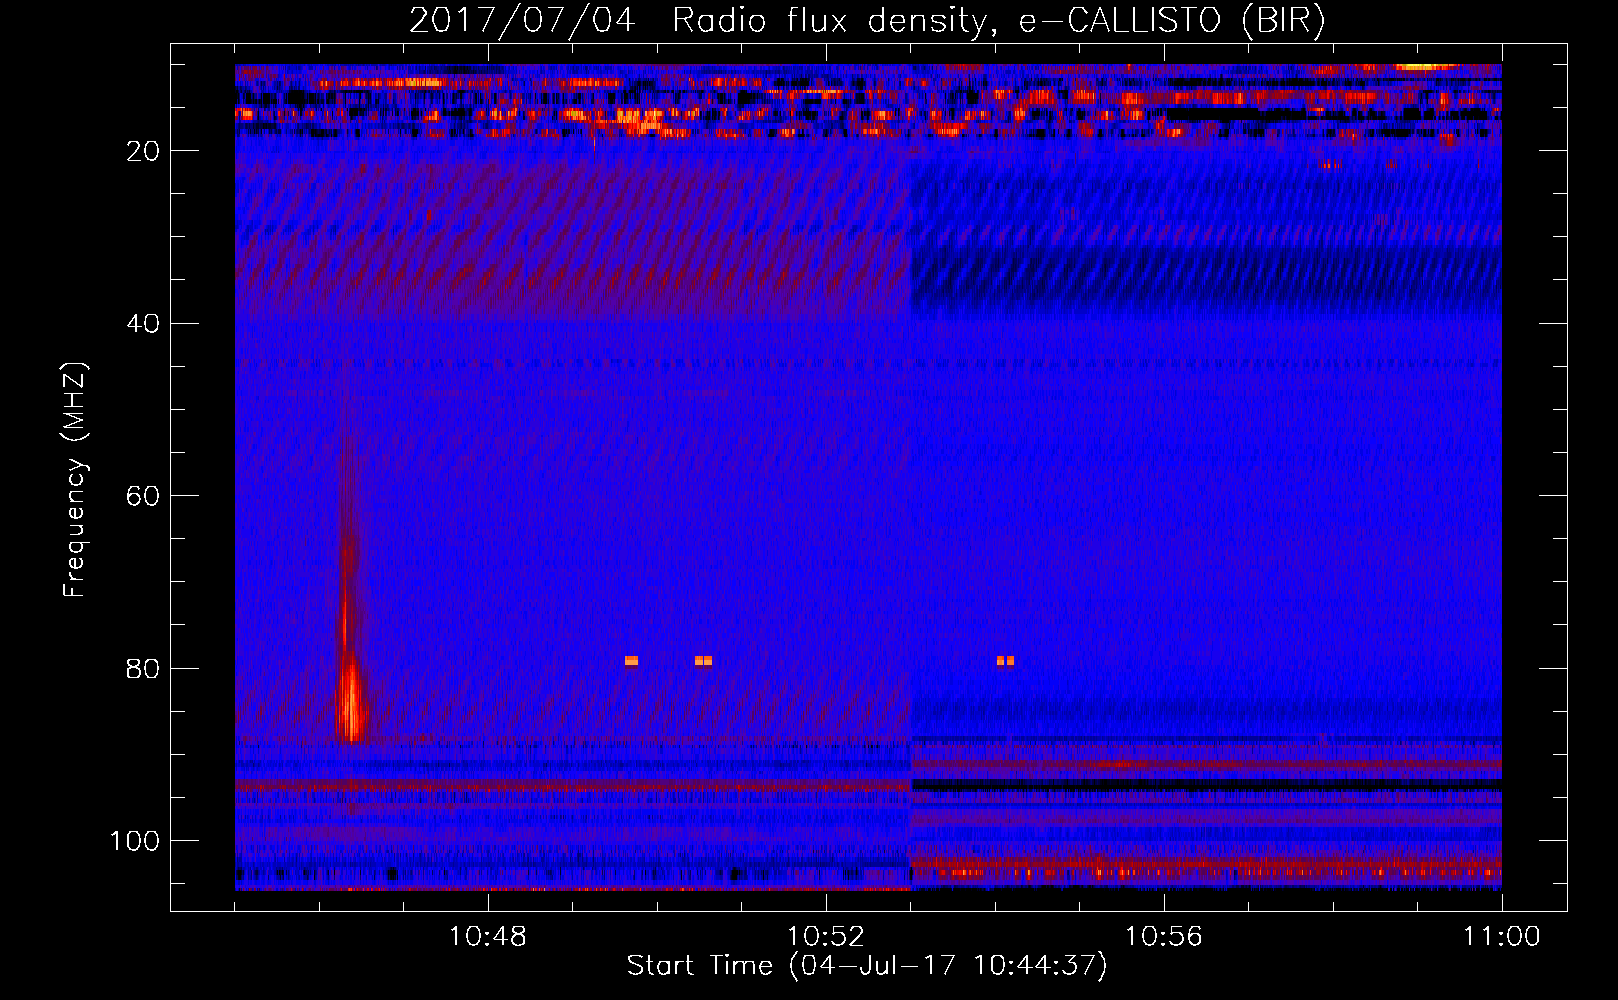
Task: Click the 20 MHz frequency tick label
Action: tap(144, 151)
